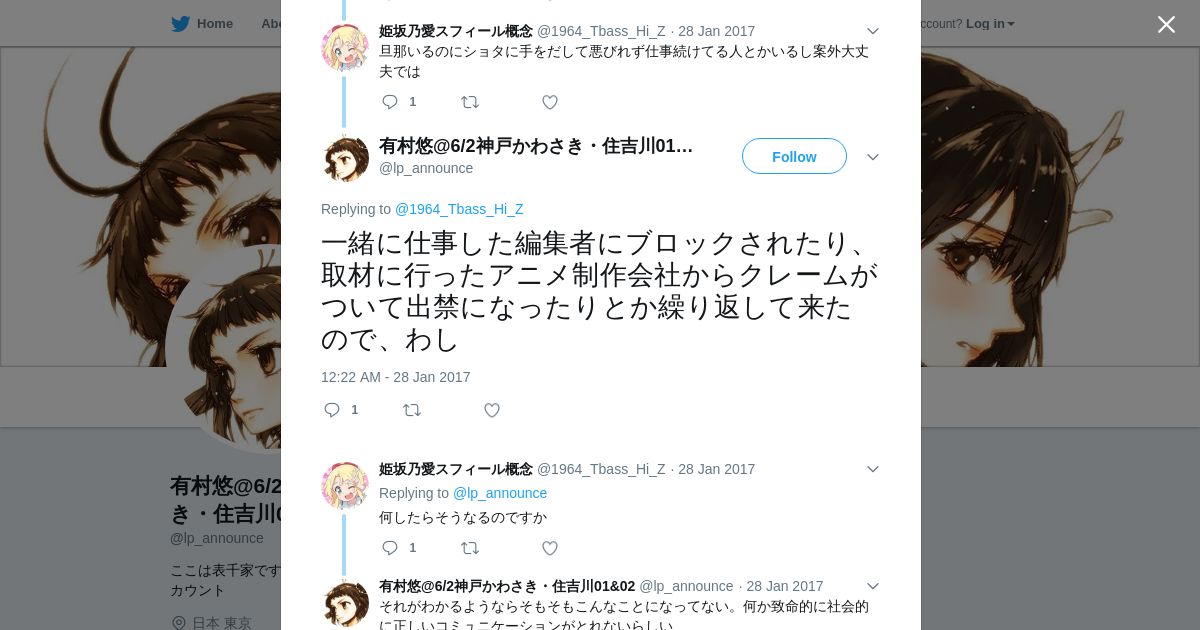Like the main tweet by lp_announce
Screen dimensions: 1200x630
click(x=492, y=410)
